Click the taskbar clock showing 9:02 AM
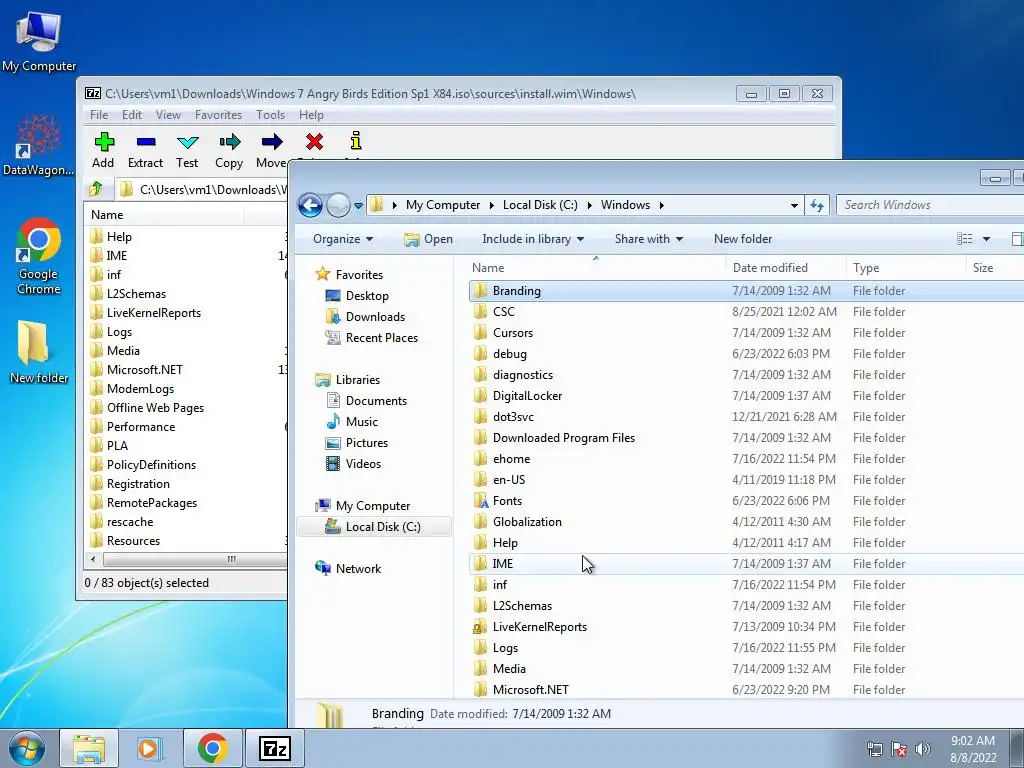This screenshot has height=768, width=1024. coord(972,741)
